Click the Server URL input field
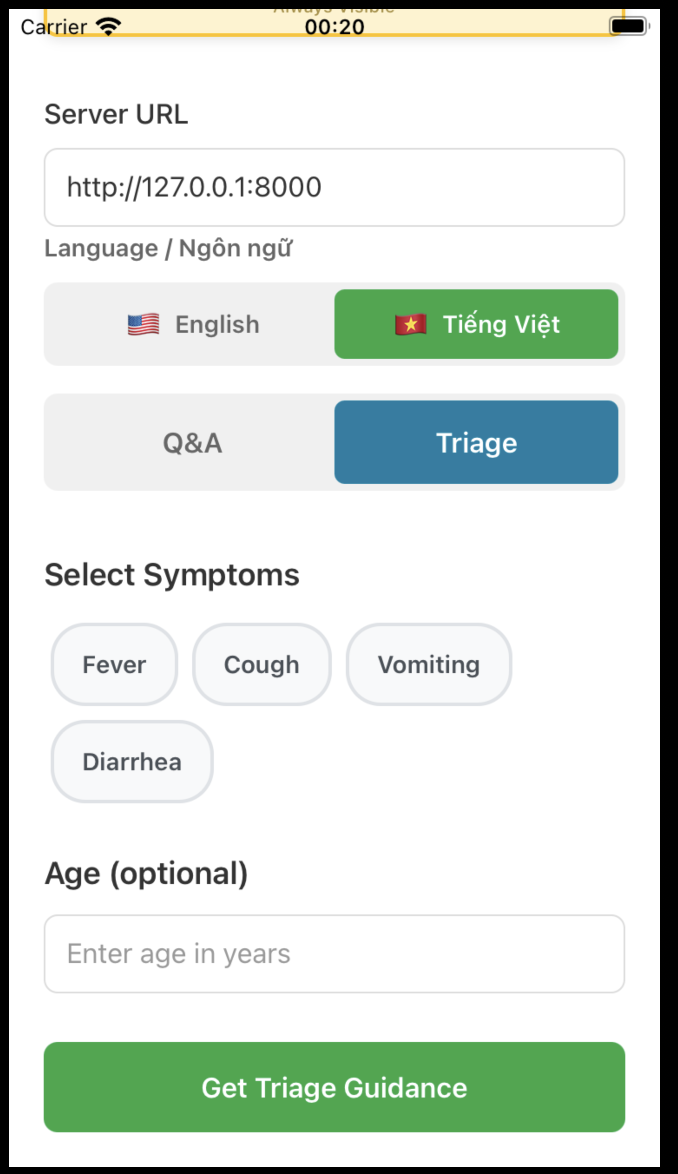This screenshot has height=1174, width=678. 334,187
